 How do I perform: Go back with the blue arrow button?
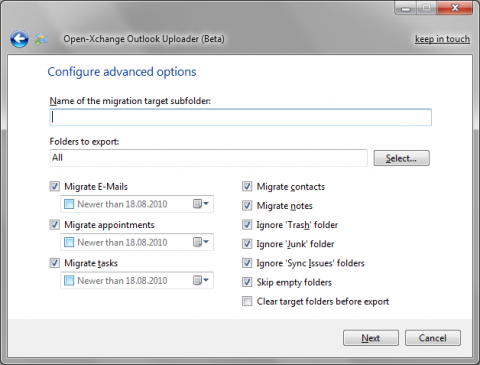pos(19,39)
